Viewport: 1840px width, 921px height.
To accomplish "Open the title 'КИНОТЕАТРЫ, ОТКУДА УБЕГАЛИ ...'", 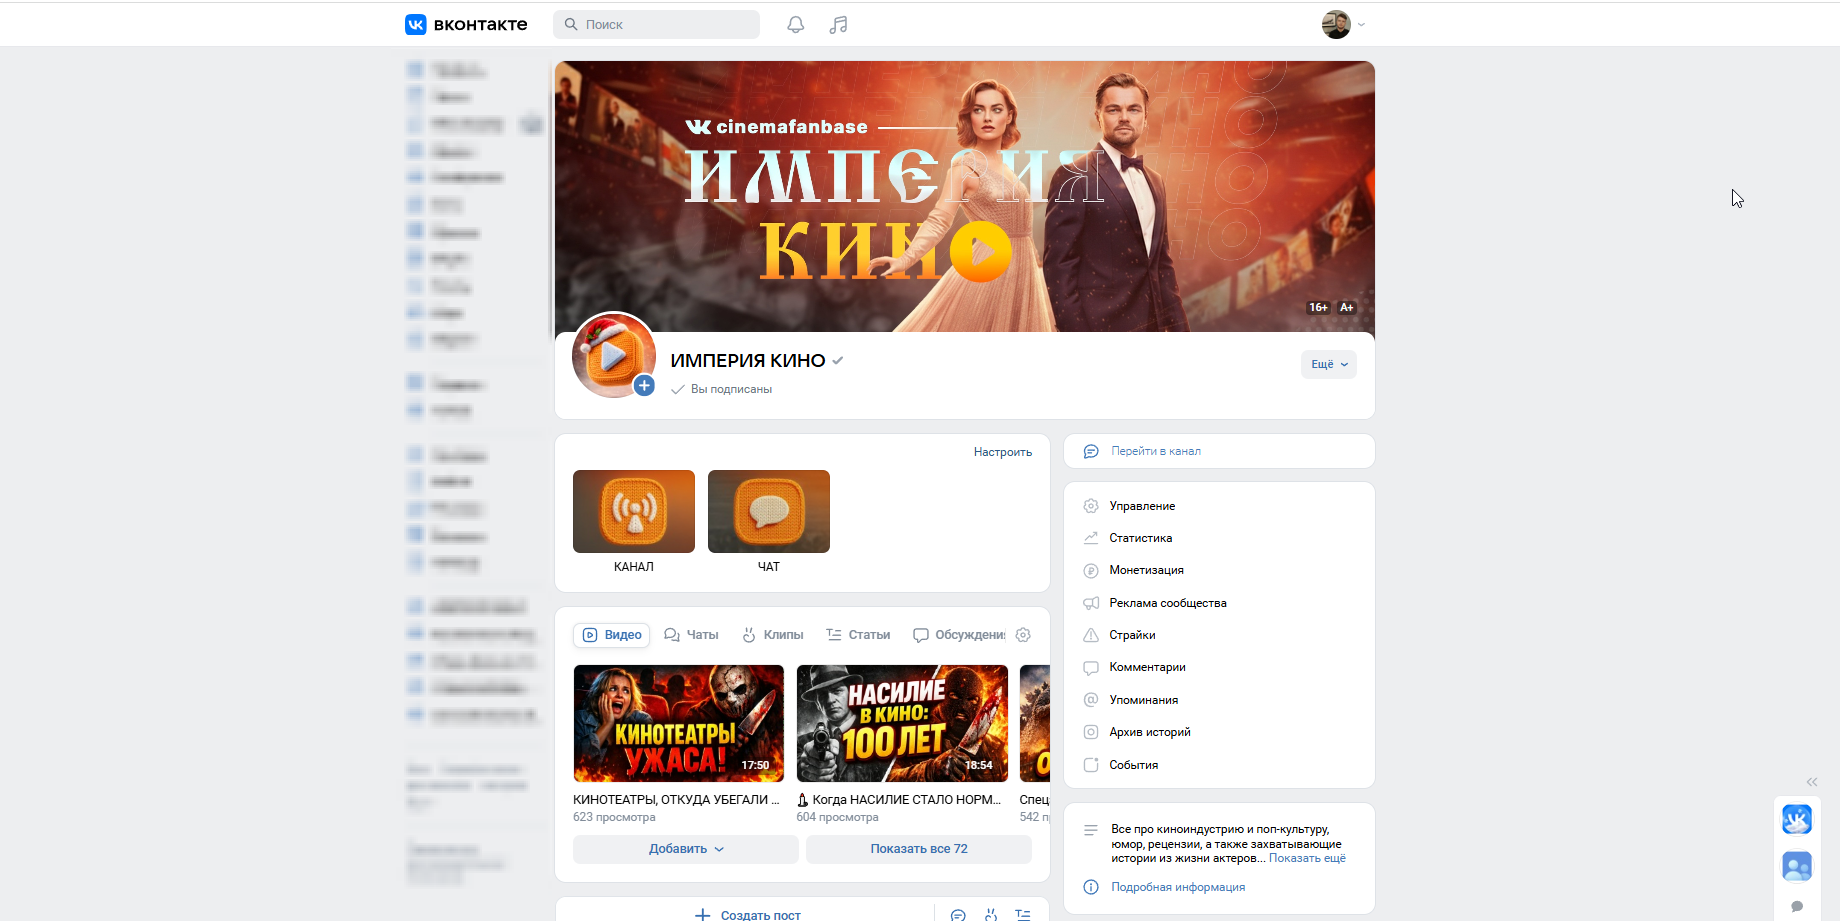I will (676, 800).
